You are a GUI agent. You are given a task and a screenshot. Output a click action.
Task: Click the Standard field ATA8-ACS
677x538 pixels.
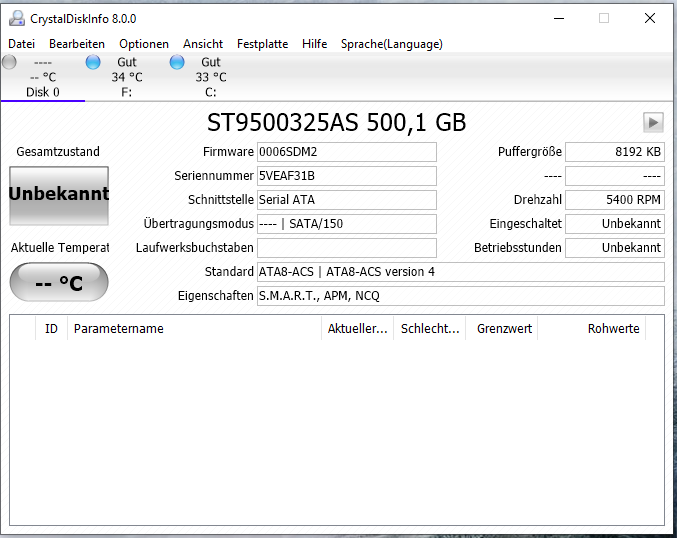(461, 272)
